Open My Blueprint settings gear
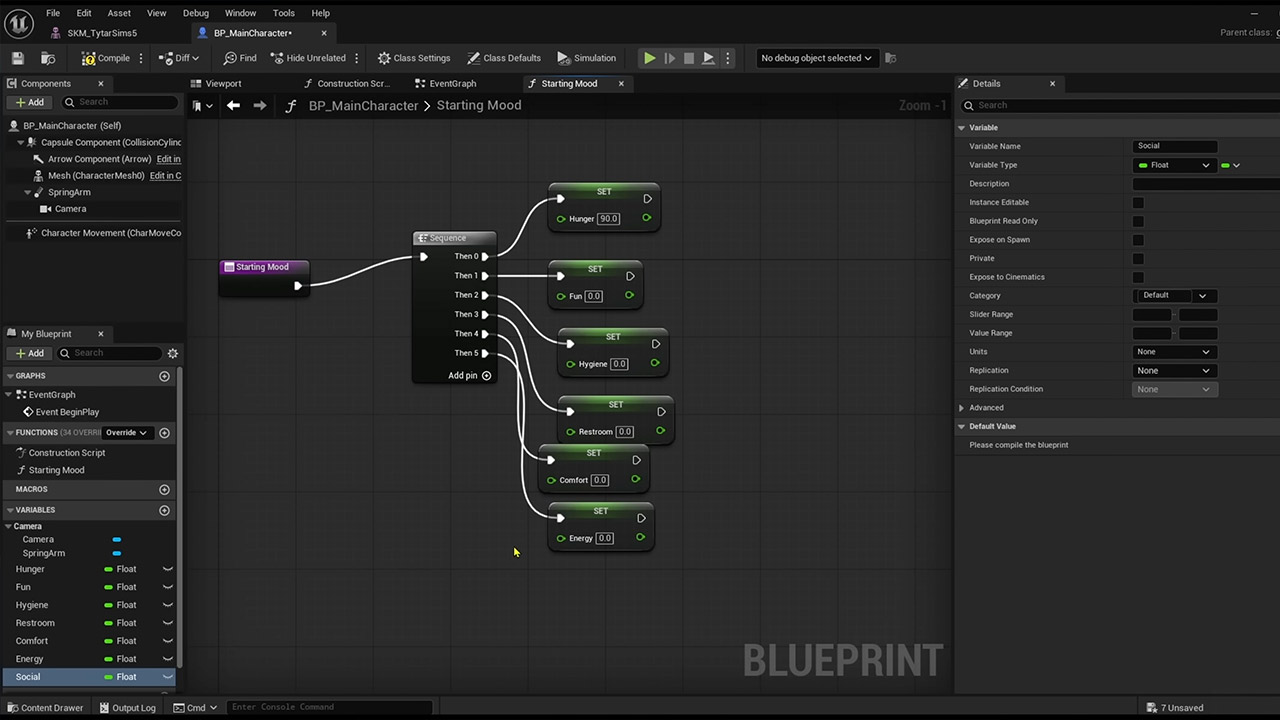 tap(172, 353)
